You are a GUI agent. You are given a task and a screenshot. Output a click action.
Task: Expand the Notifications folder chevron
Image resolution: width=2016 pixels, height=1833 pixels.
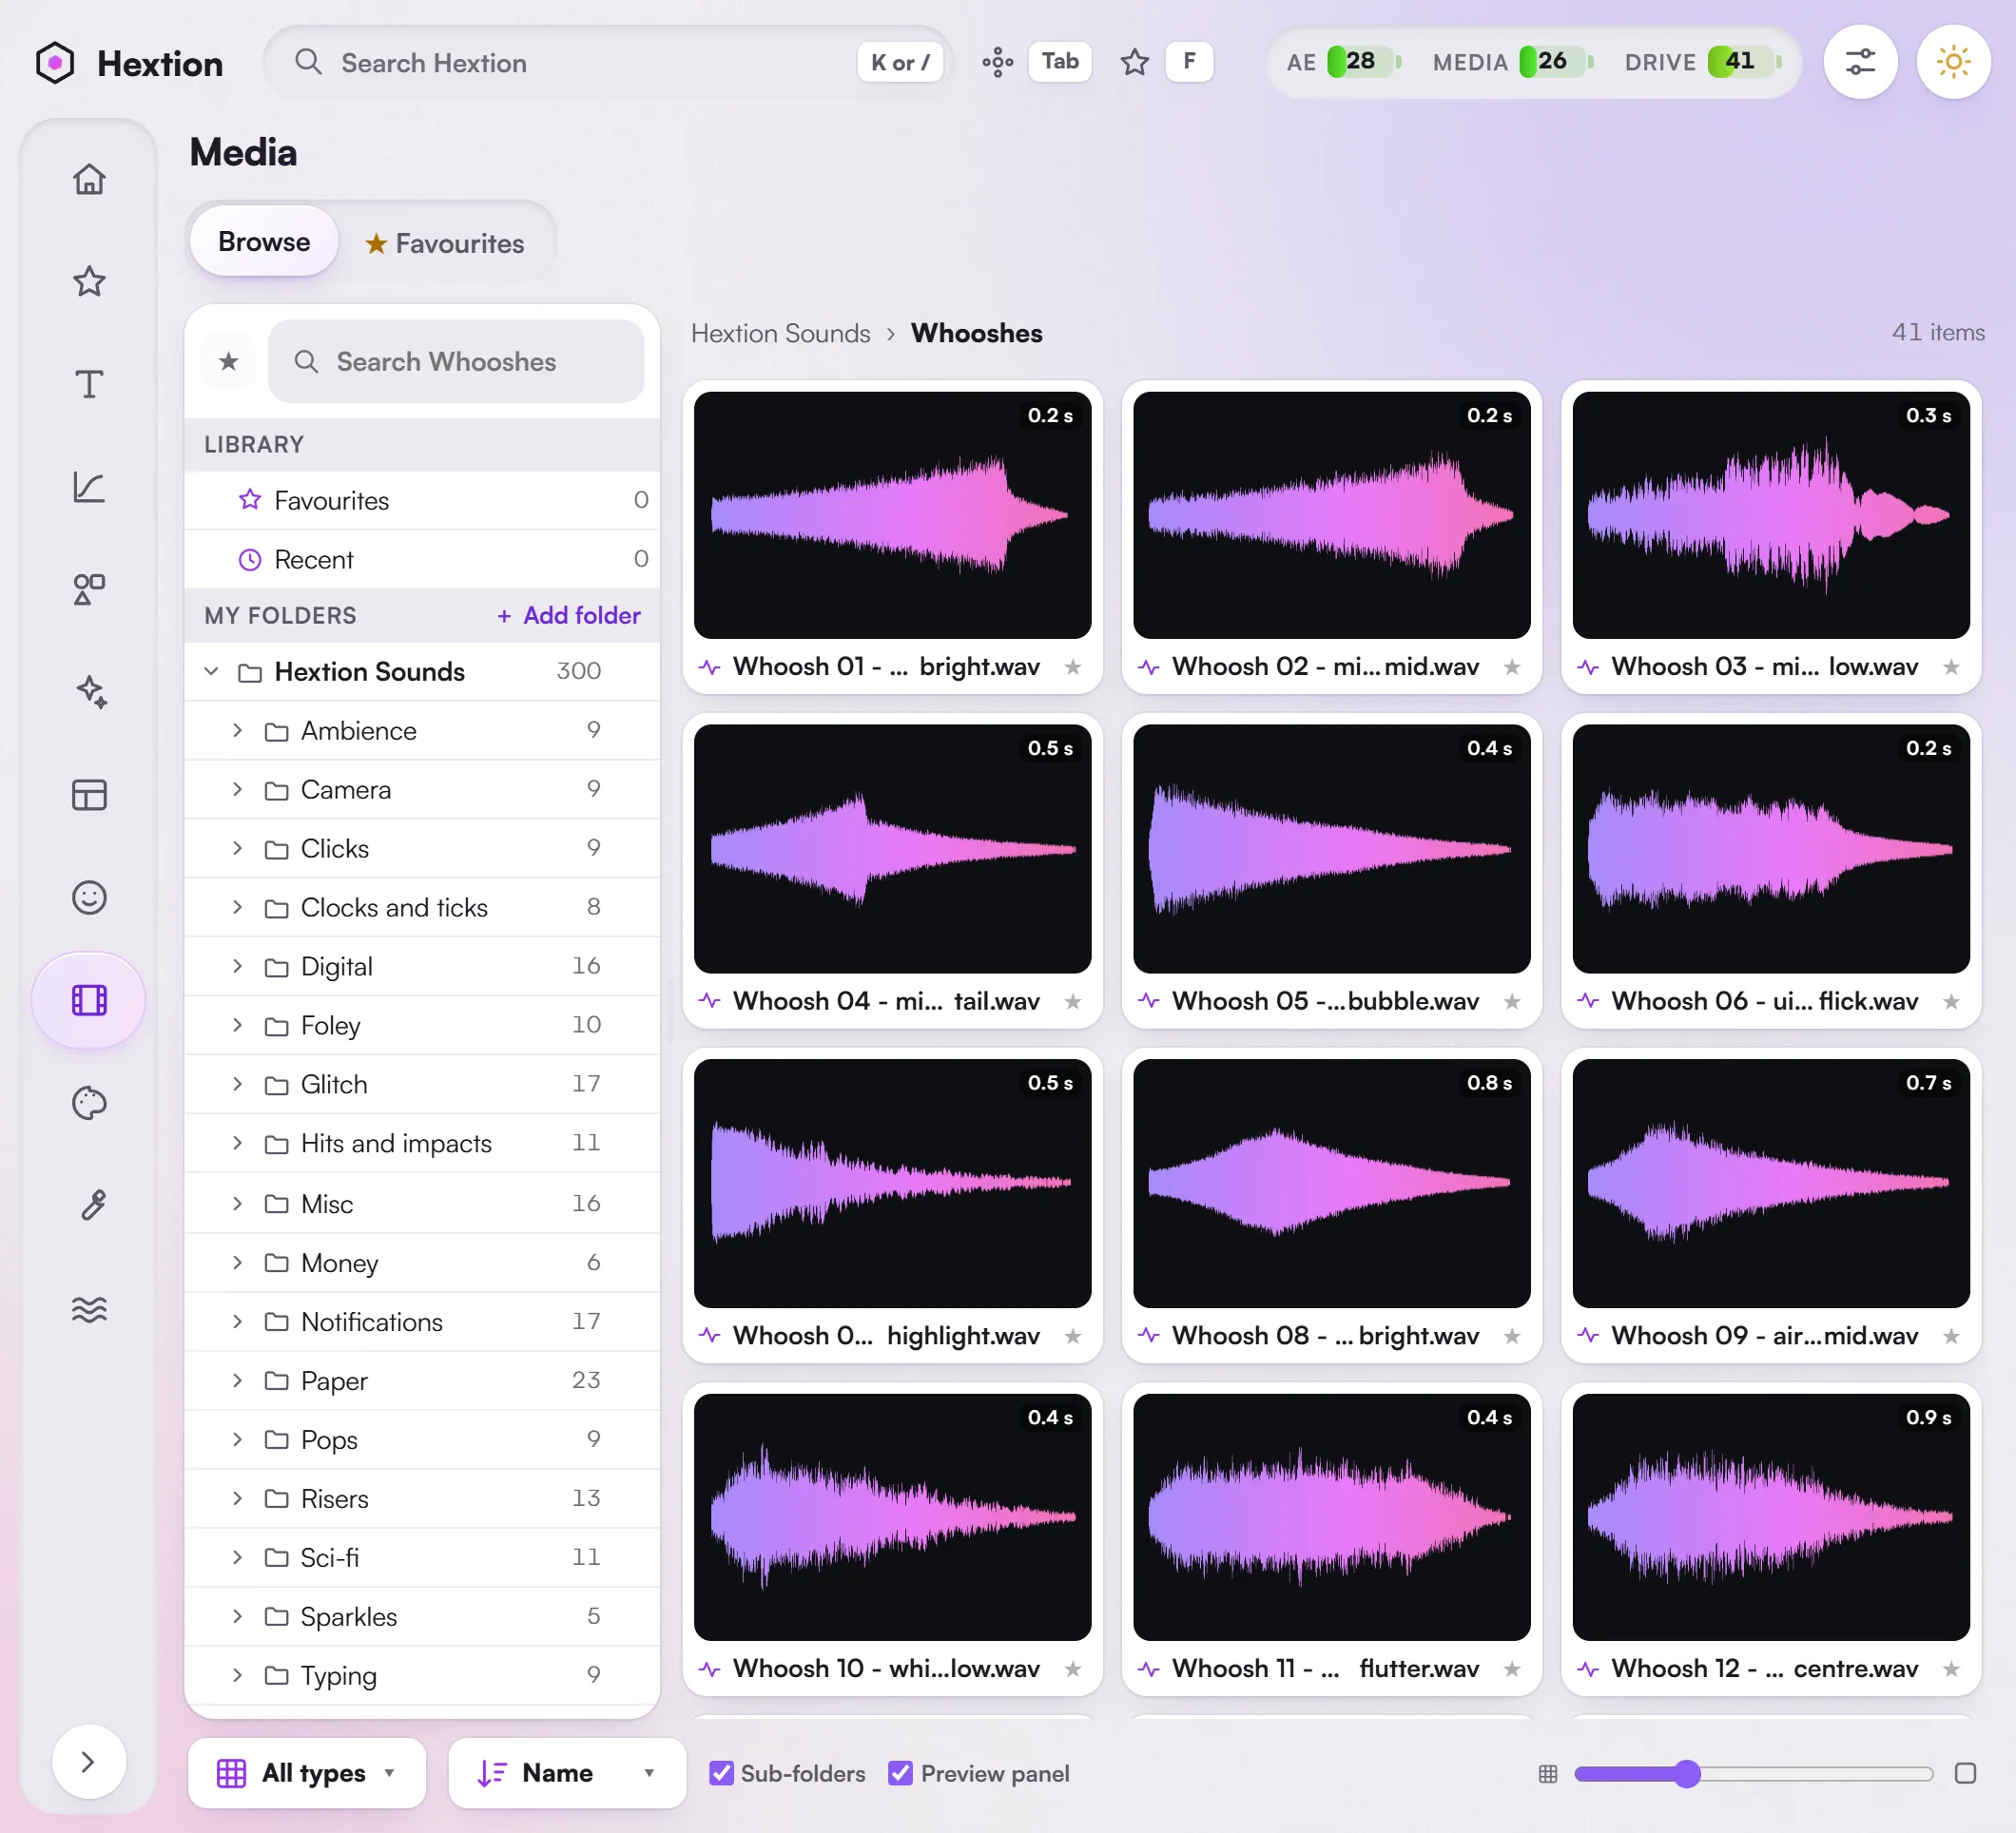(237, 1321)
